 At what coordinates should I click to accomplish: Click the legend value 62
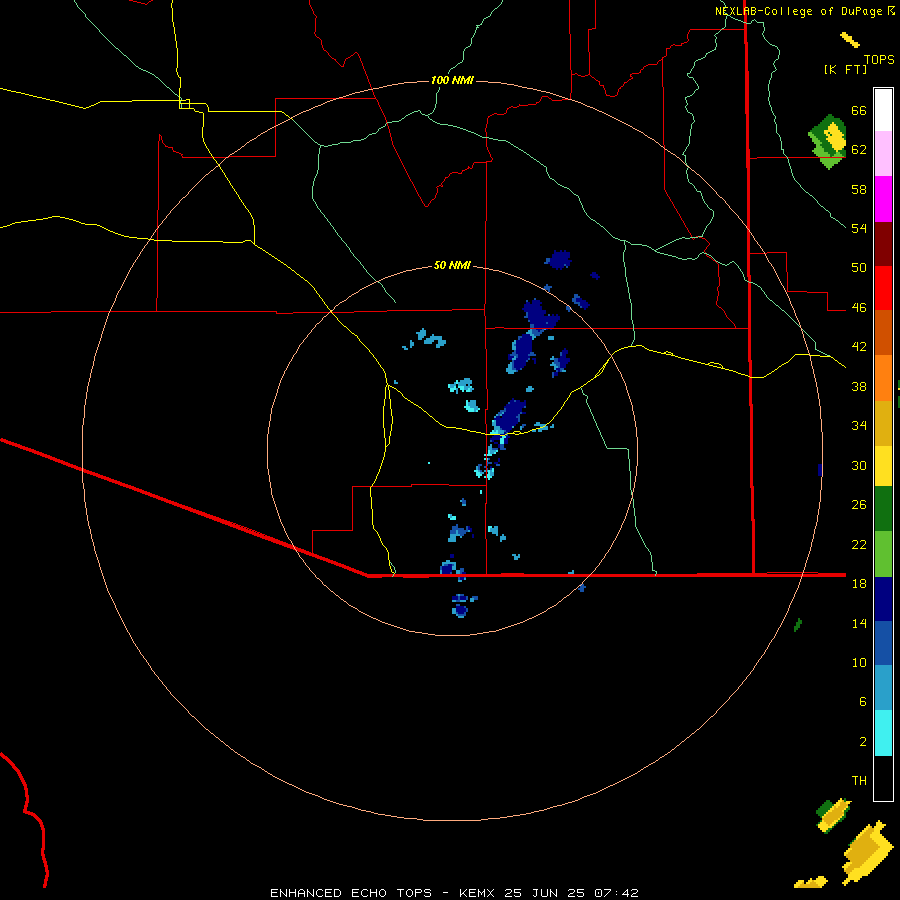(859, 150)
